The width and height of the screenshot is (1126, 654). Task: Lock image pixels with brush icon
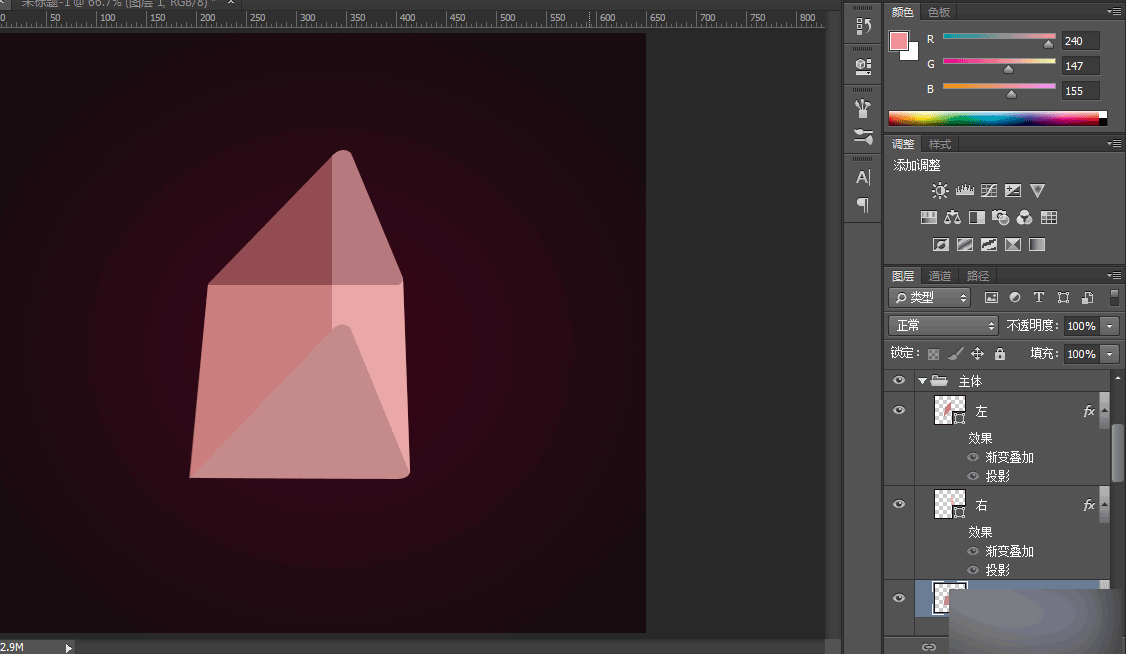point(956,354)
